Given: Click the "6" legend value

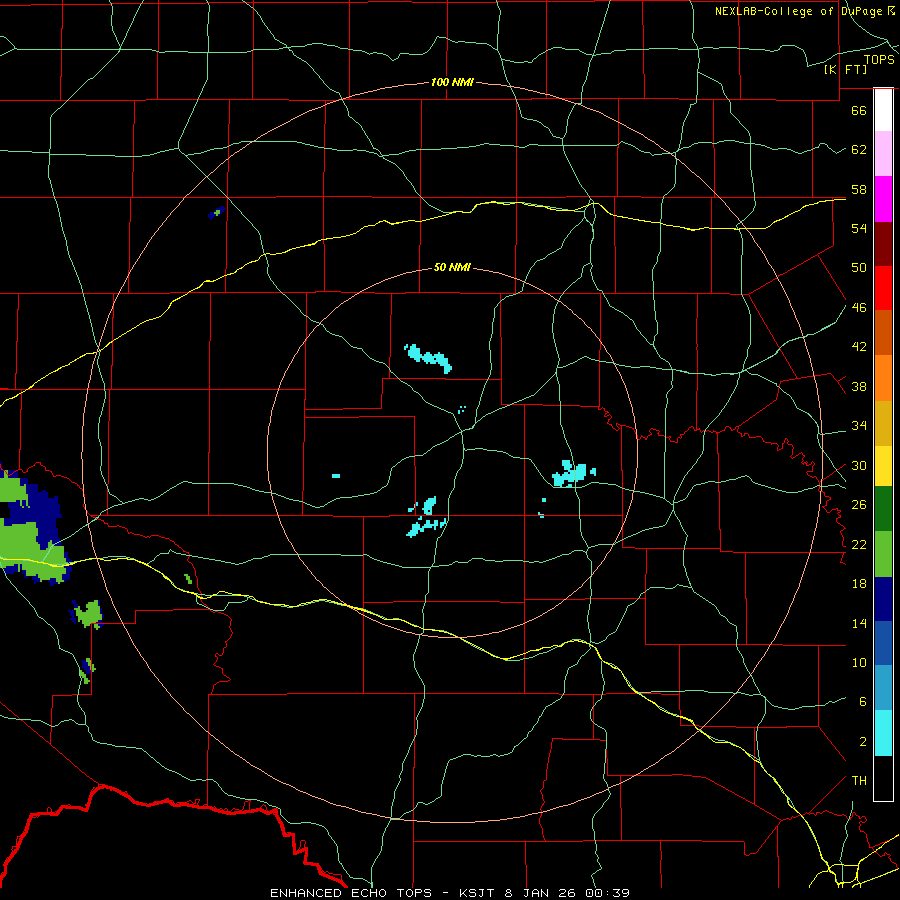Looking at the screenshot, I should 863,702.
